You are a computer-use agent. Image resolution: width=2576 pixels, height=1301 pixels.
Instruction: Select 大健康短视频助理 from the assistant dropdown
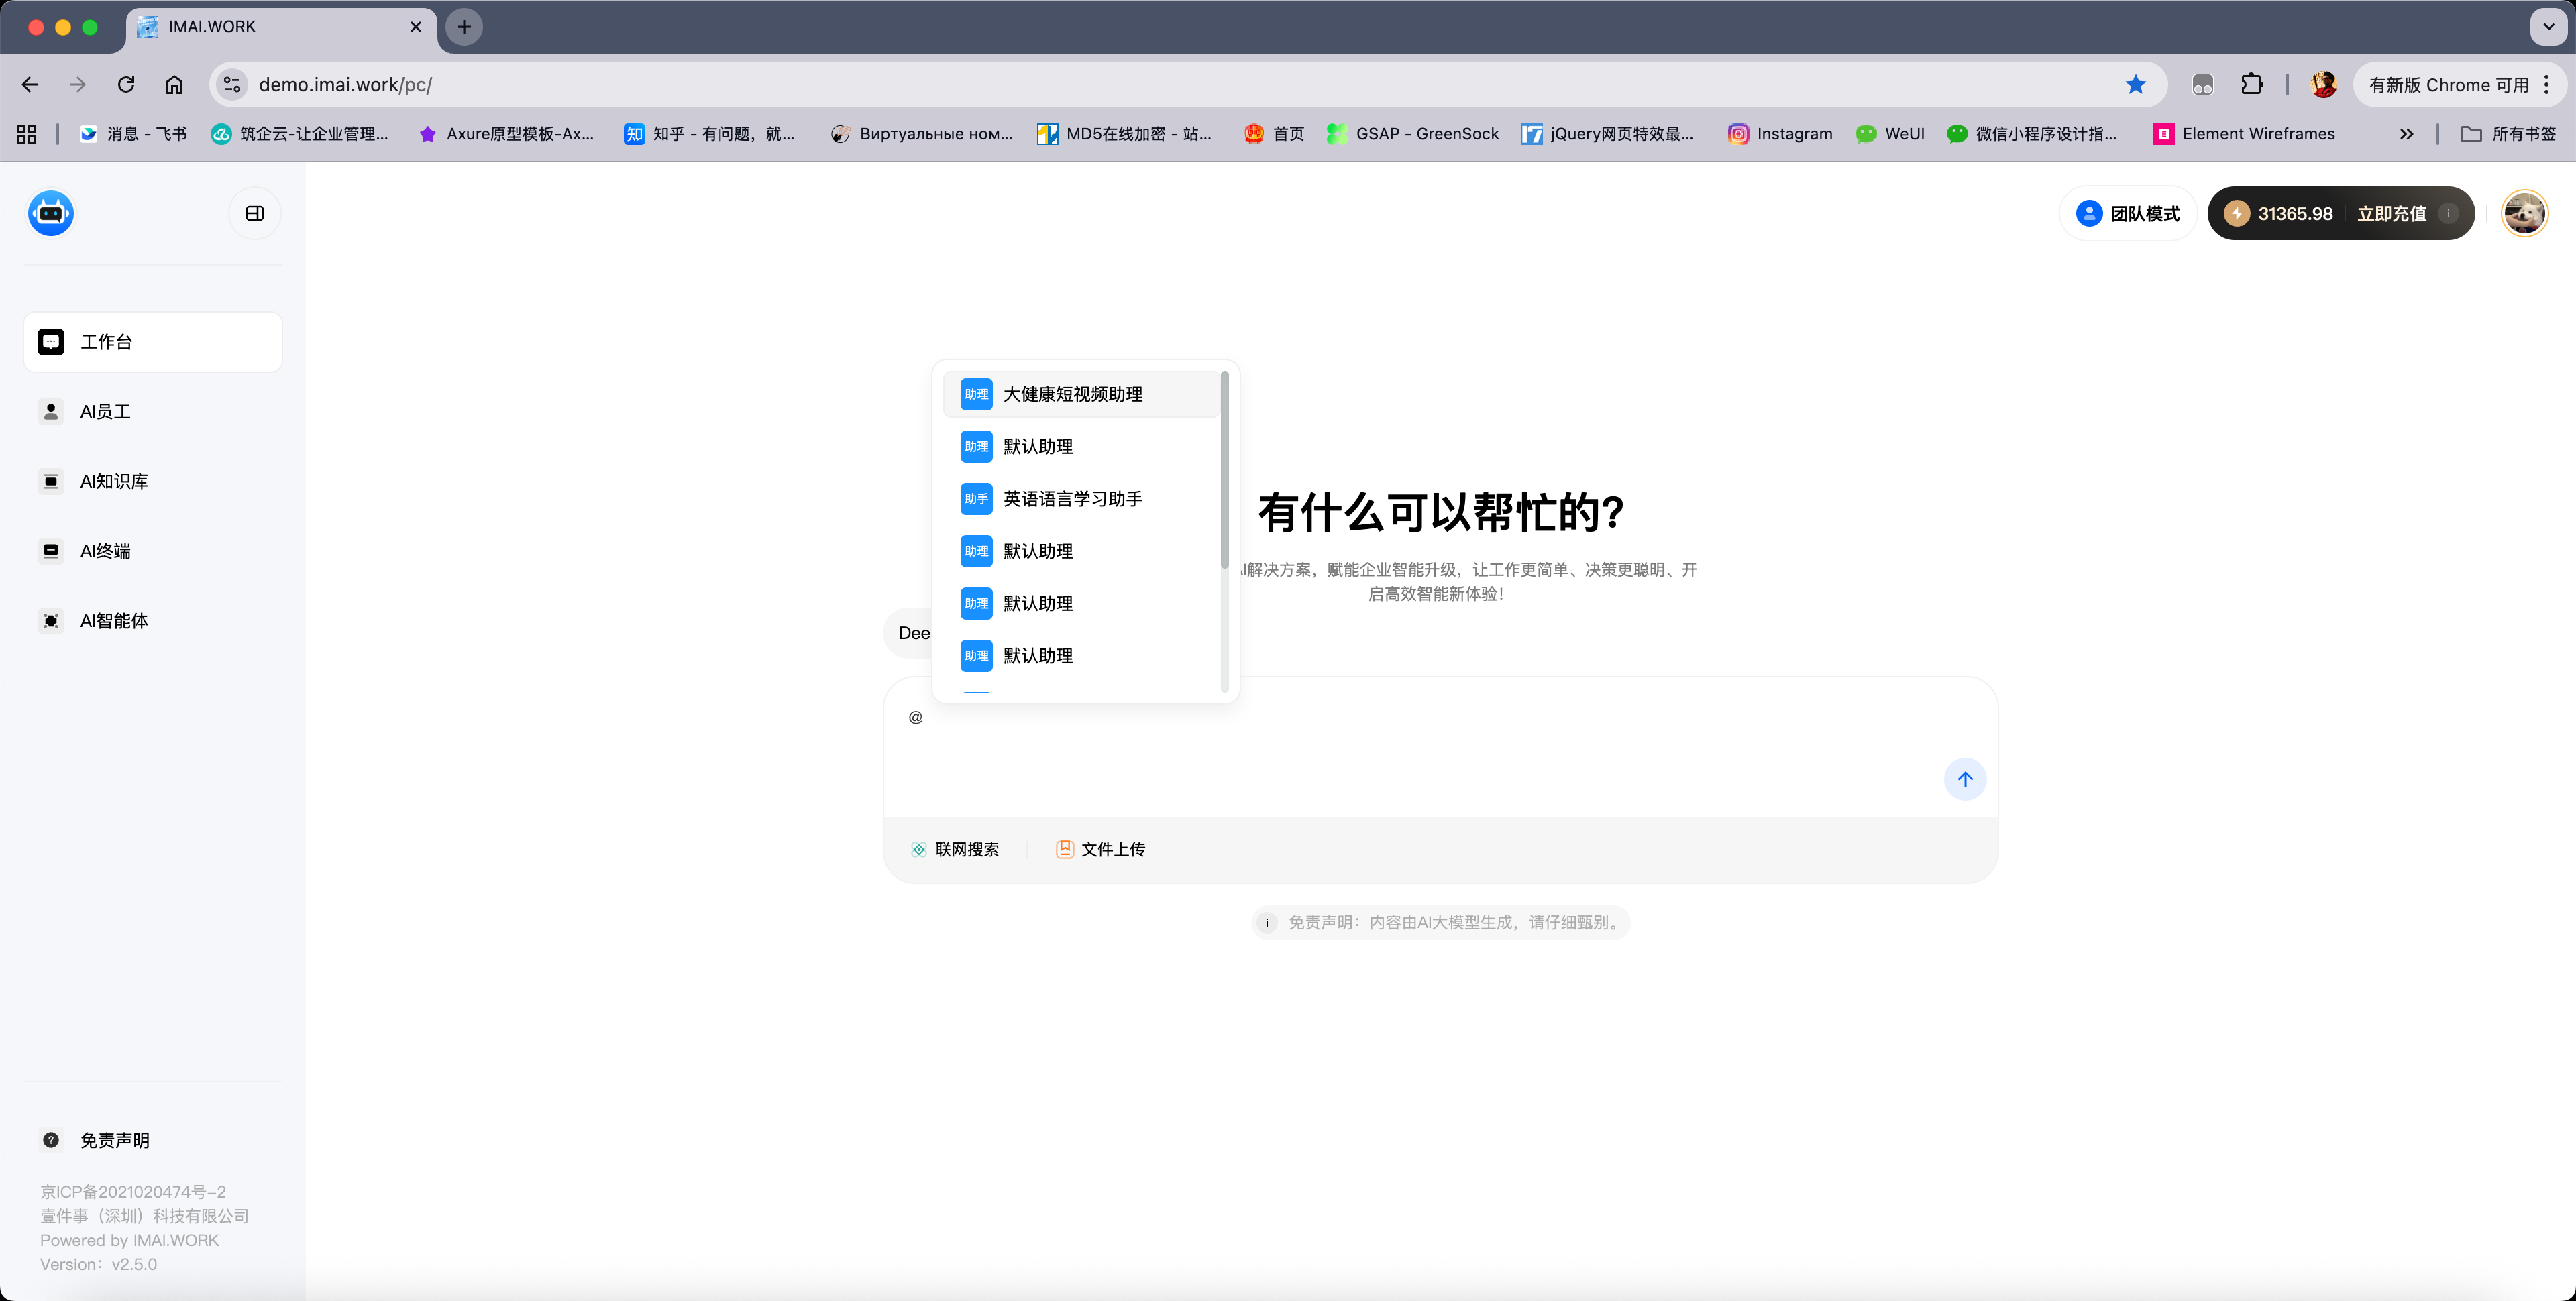click(1072, 394)
